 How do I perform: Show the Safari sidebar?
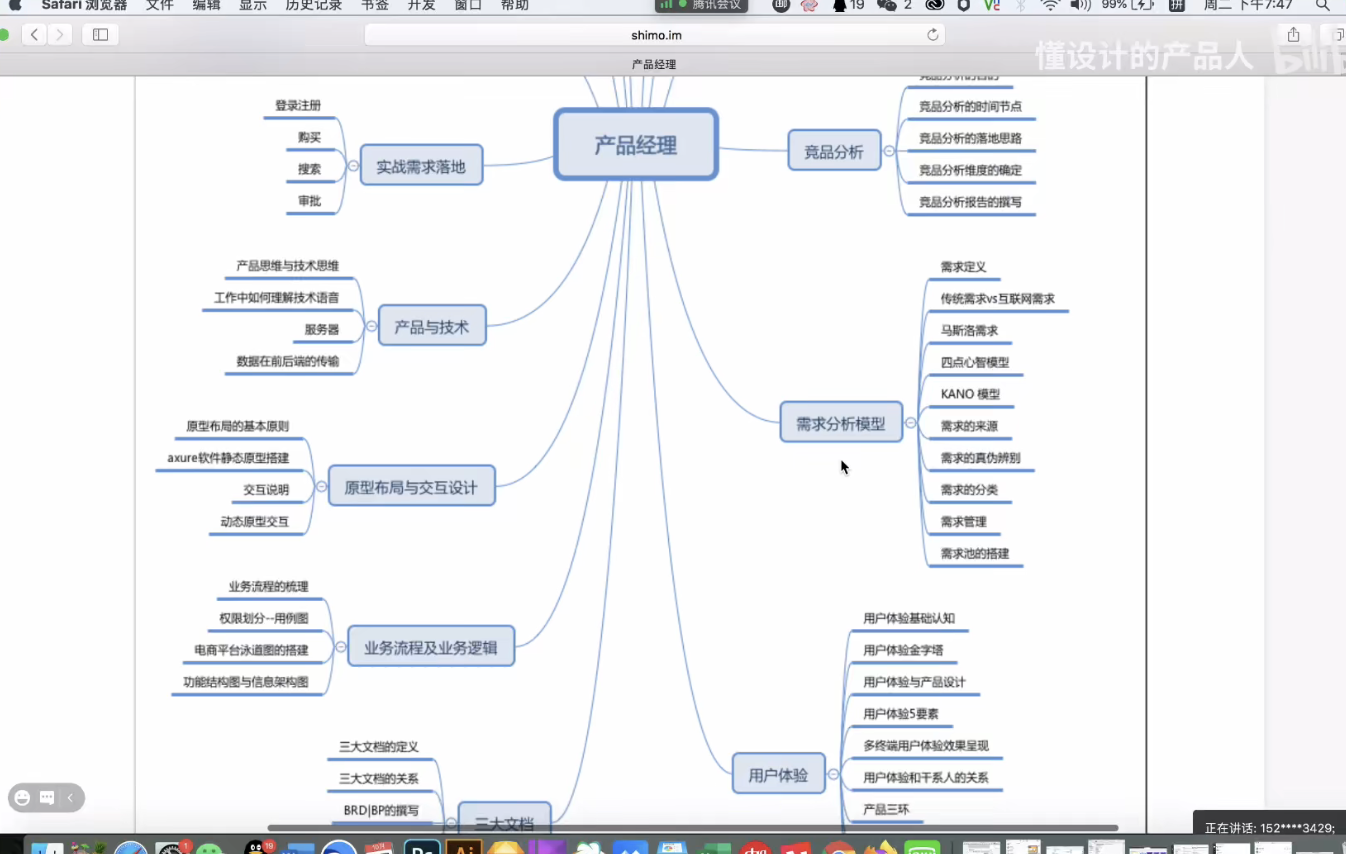100,35
